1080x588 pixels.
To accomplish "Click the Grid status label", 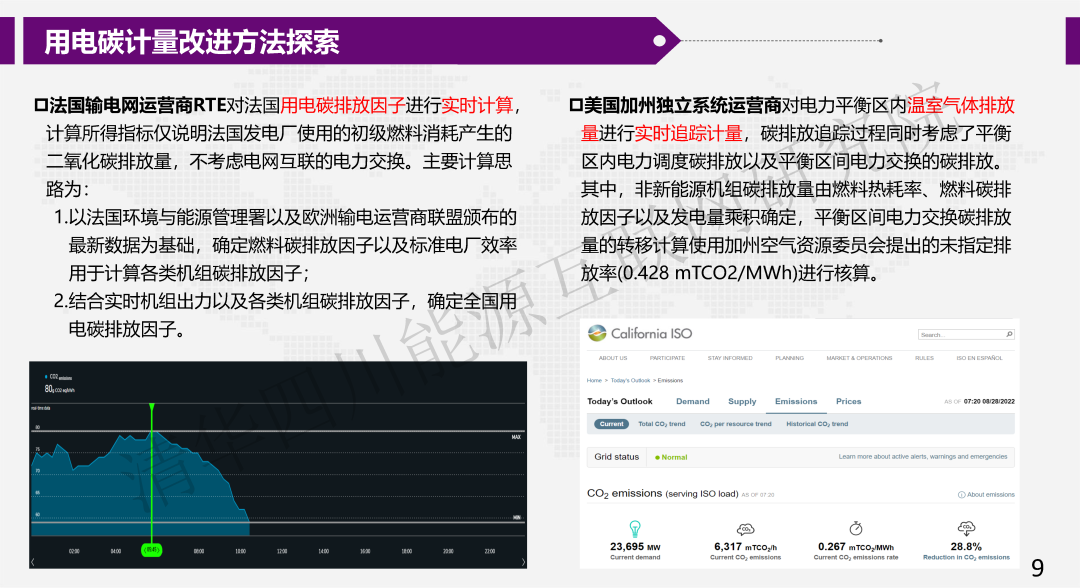I will pos(616,456).
